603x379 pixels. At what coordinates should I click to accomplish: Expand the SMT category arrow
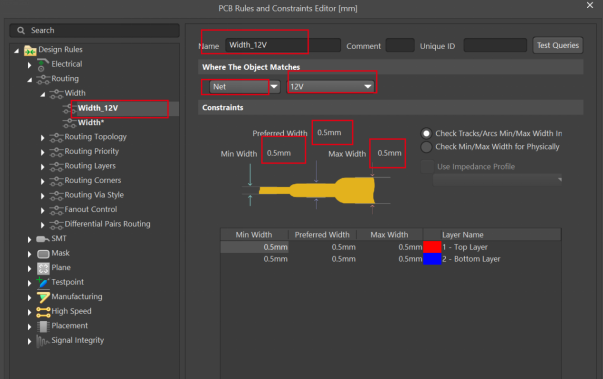[30, 239]
